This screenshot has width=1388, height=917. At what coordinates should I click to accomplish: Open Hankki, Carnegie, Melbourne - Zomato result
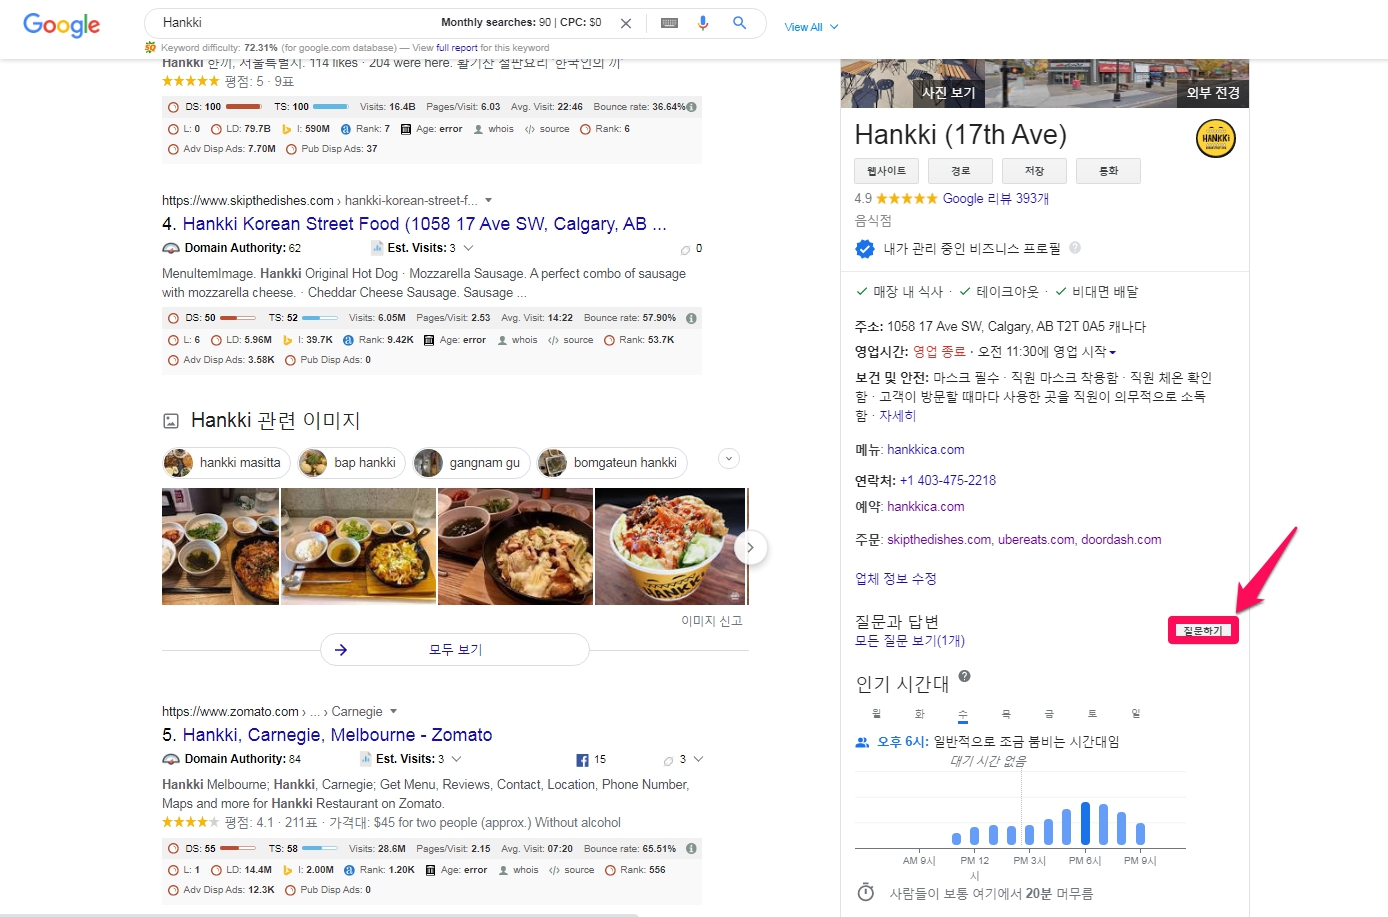pos(338,735)
